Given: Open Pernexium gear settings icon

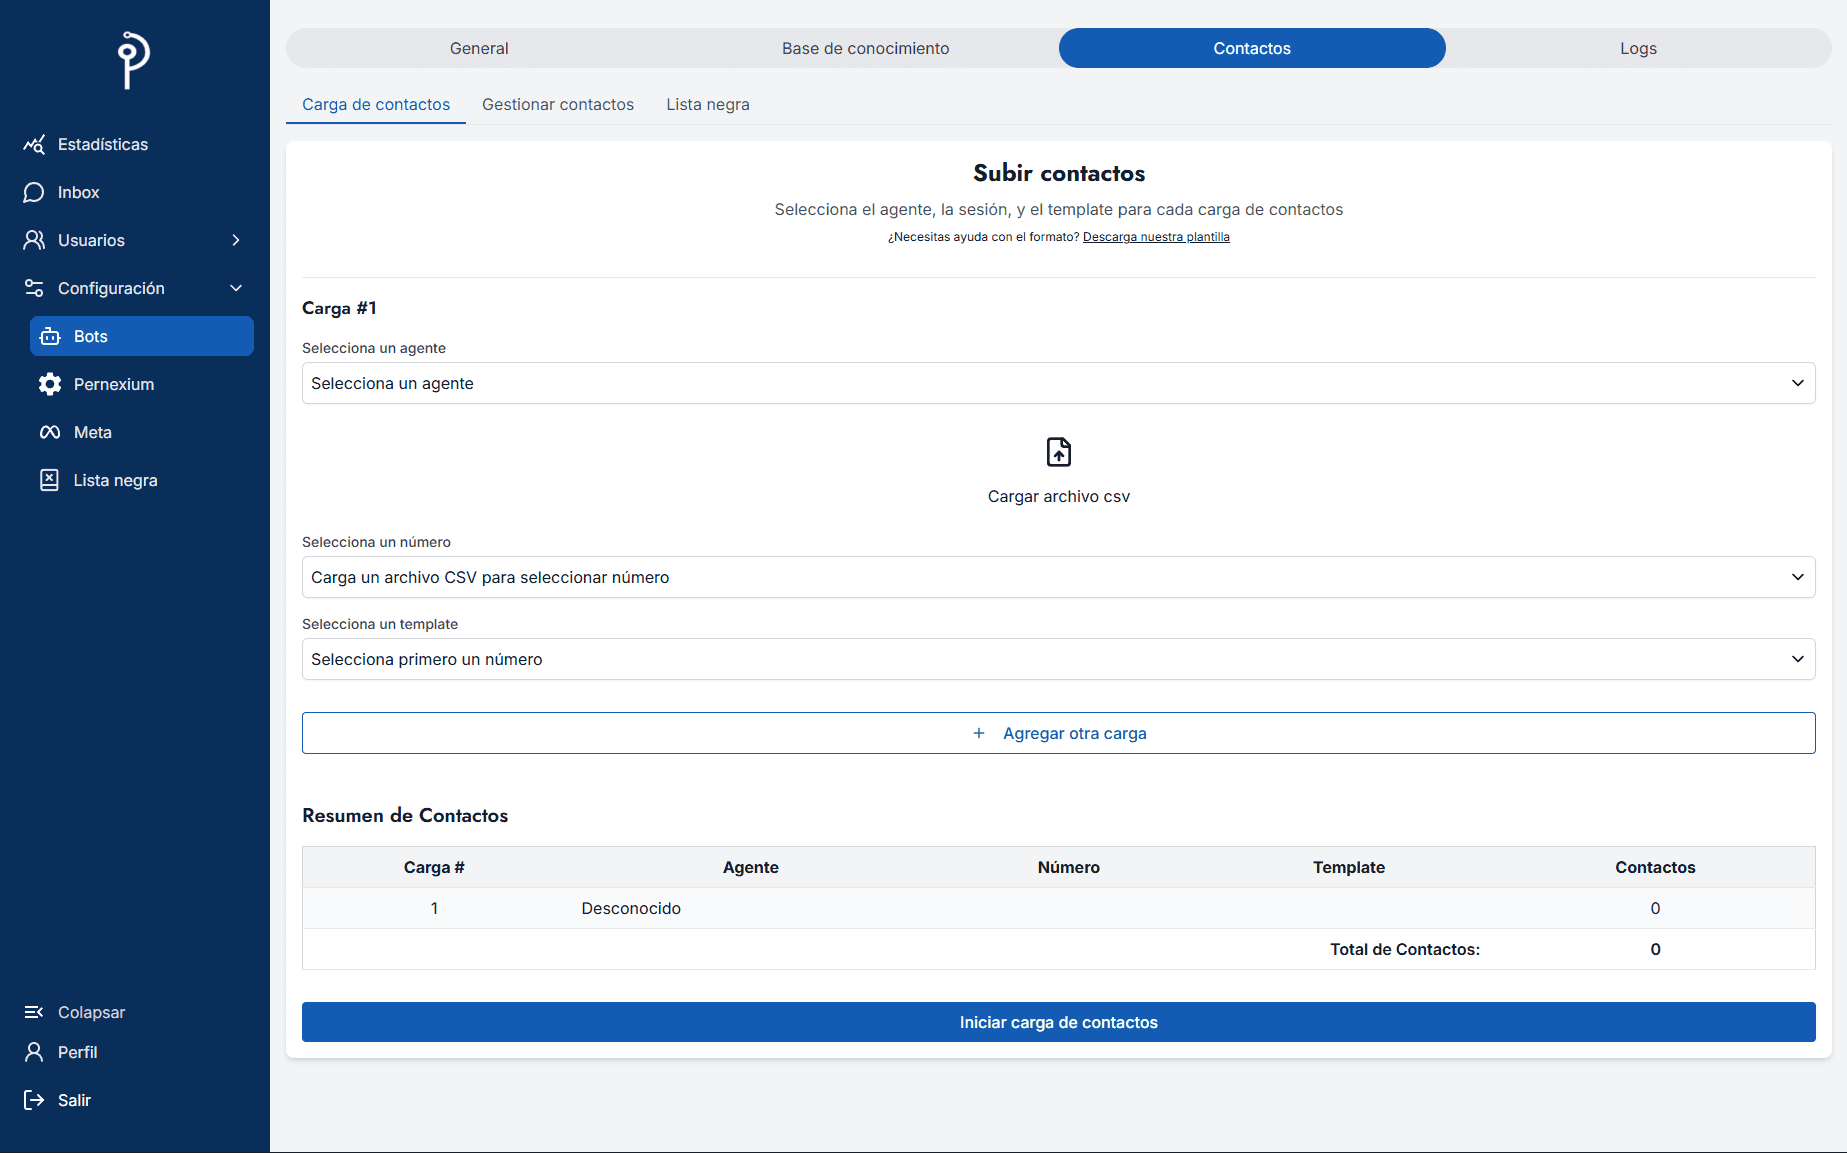Looking at the screenshot, I should 50,385.
